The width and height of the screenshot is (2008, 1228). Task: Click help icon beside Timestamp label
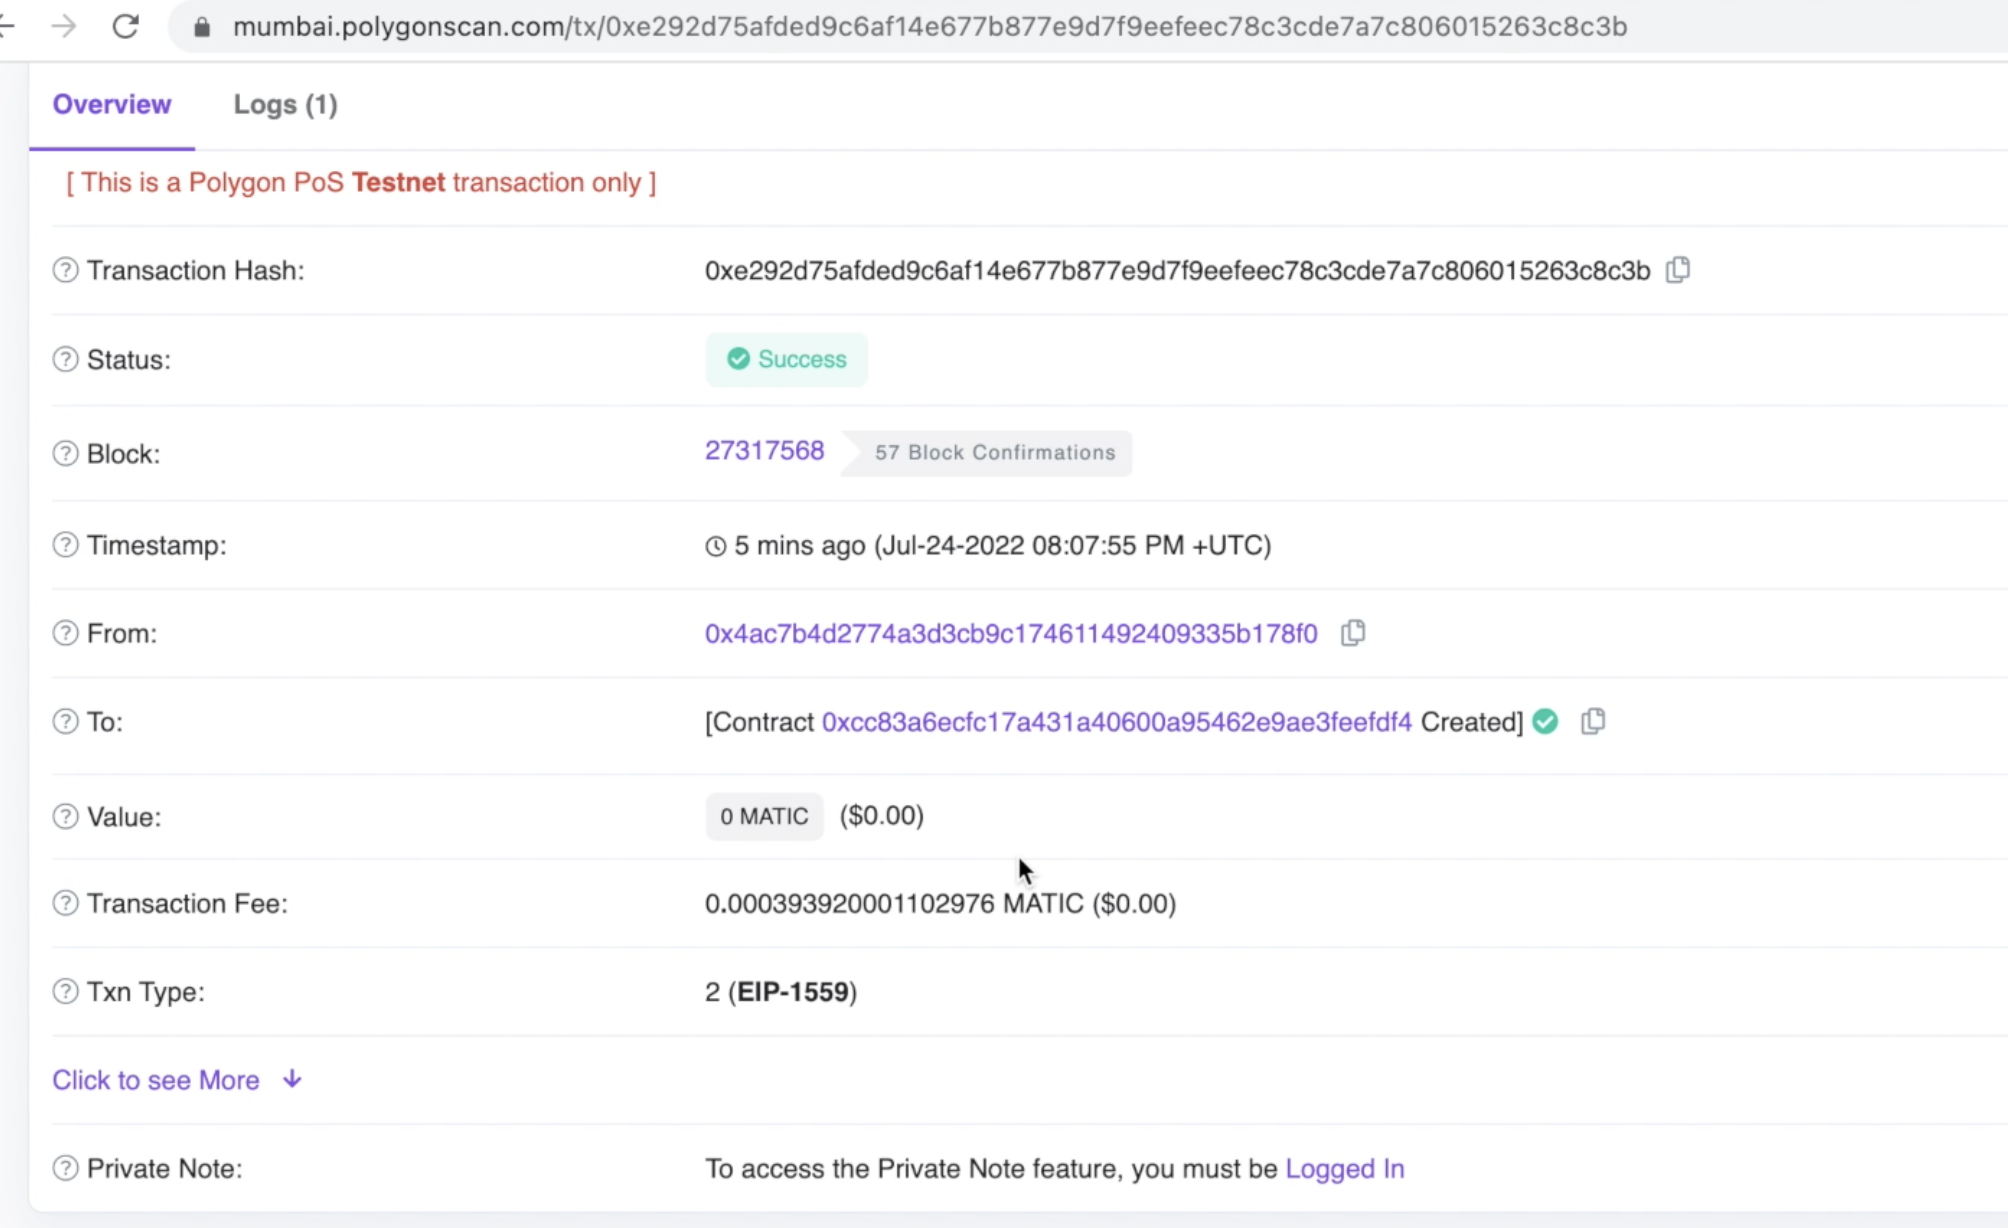(x=65, y=545)
